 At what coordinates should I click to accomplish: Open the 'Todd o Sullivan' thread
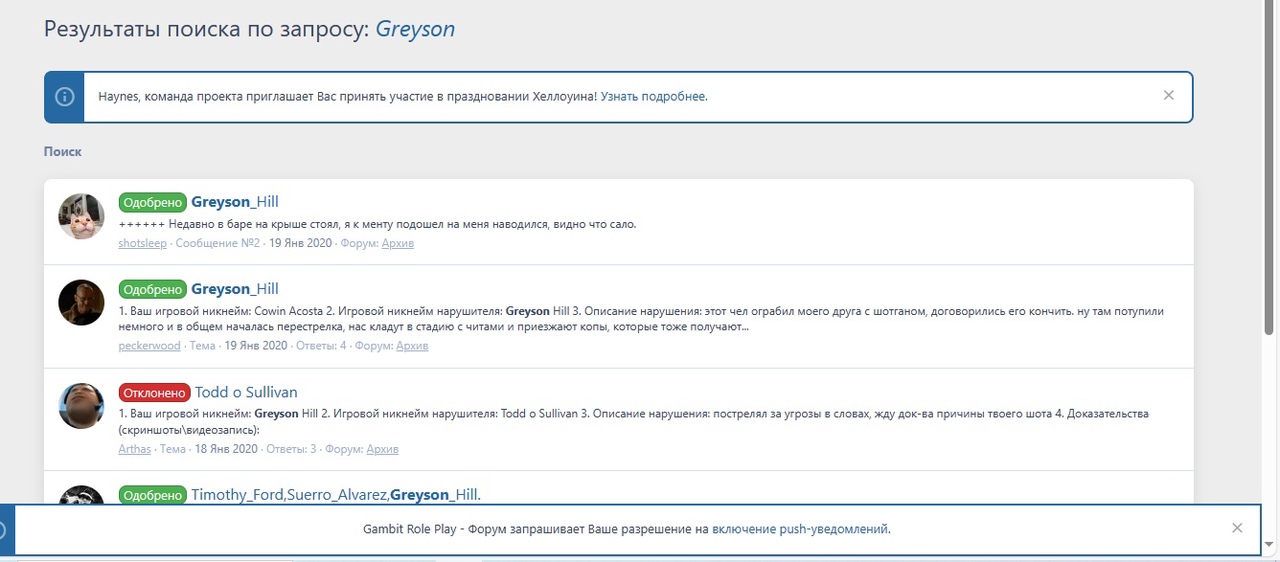coord(245,392)
